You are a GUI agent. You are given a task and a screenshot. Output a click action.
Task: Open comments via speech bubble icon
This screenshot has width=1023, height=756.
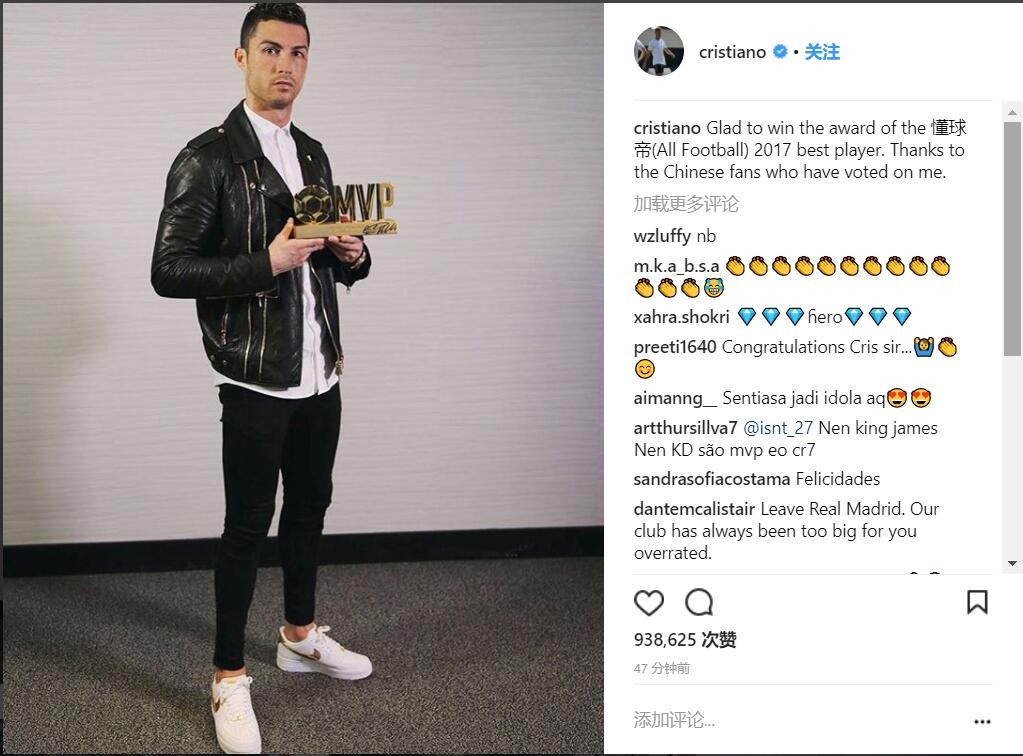coord(699,602)
